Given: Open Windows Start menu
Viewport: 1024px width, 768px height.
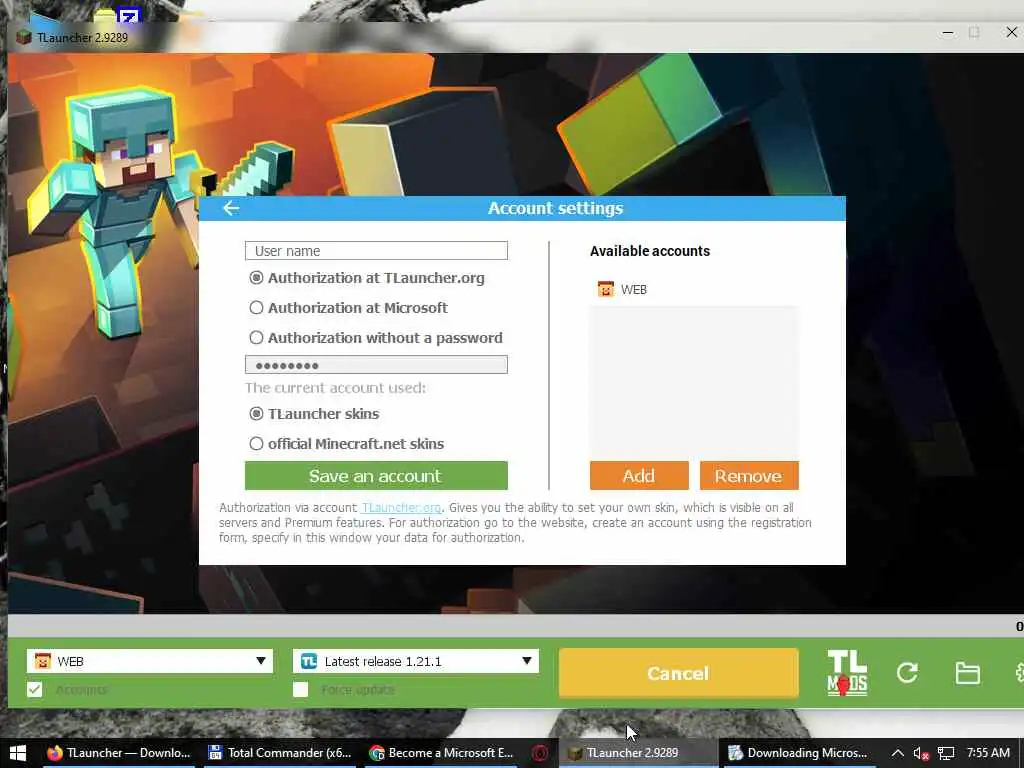Looking at the screenshot, I should 18,752.
